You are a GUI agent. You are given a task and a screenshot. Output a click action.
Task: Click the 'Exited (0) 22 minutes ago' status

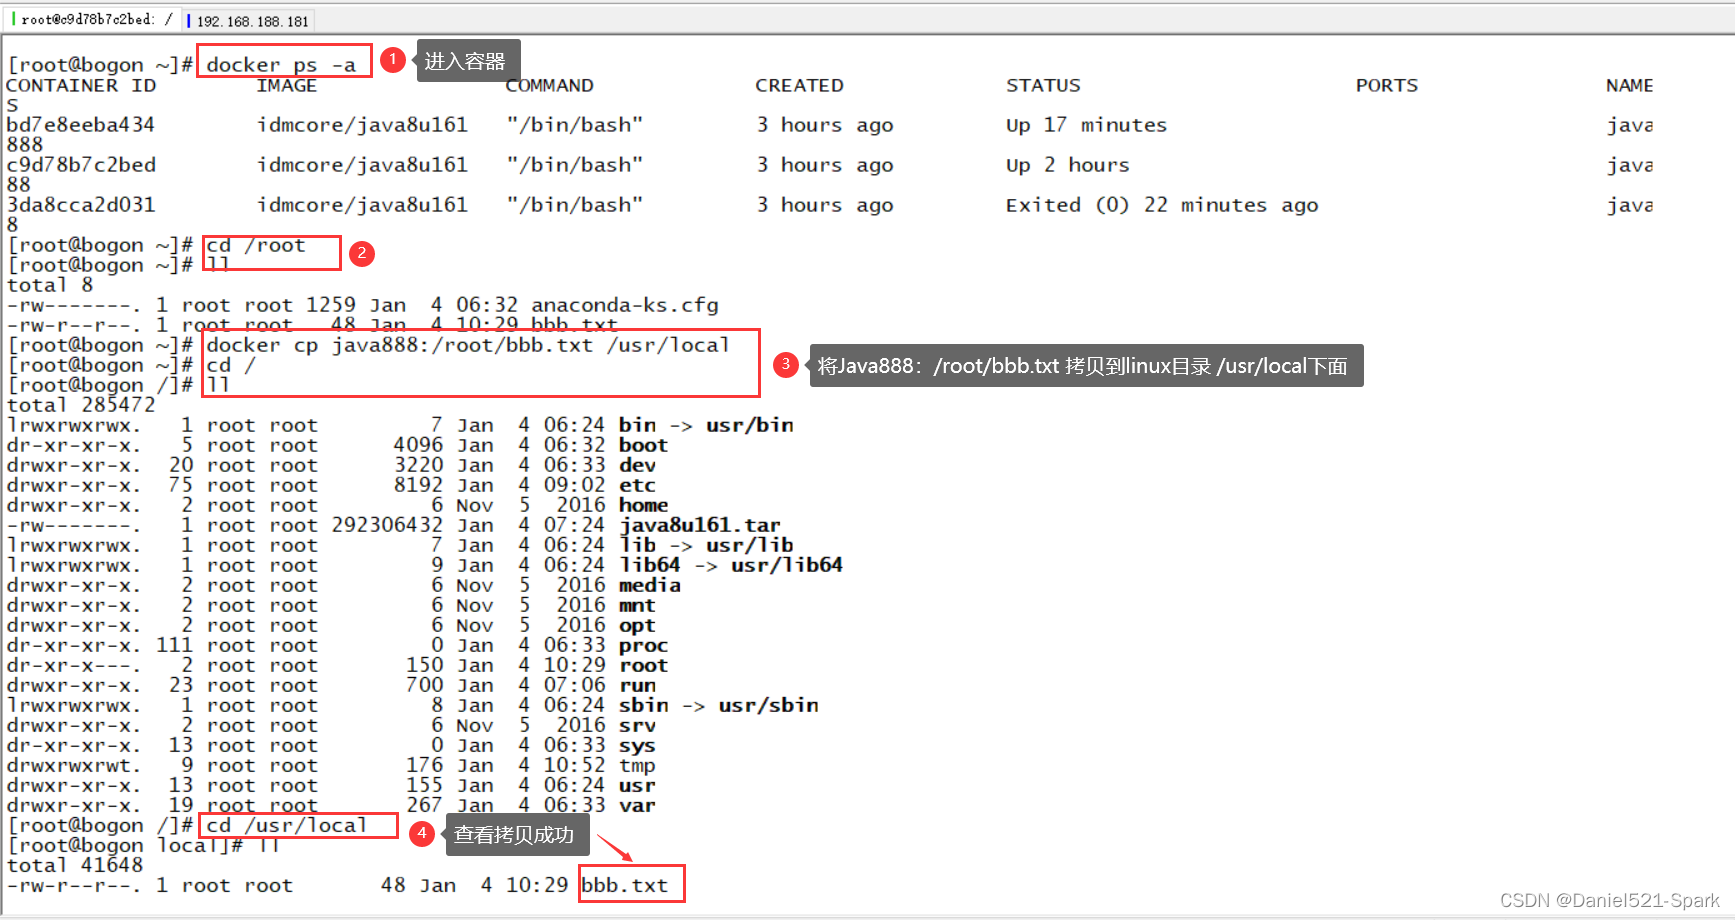tap(1162, 205)
